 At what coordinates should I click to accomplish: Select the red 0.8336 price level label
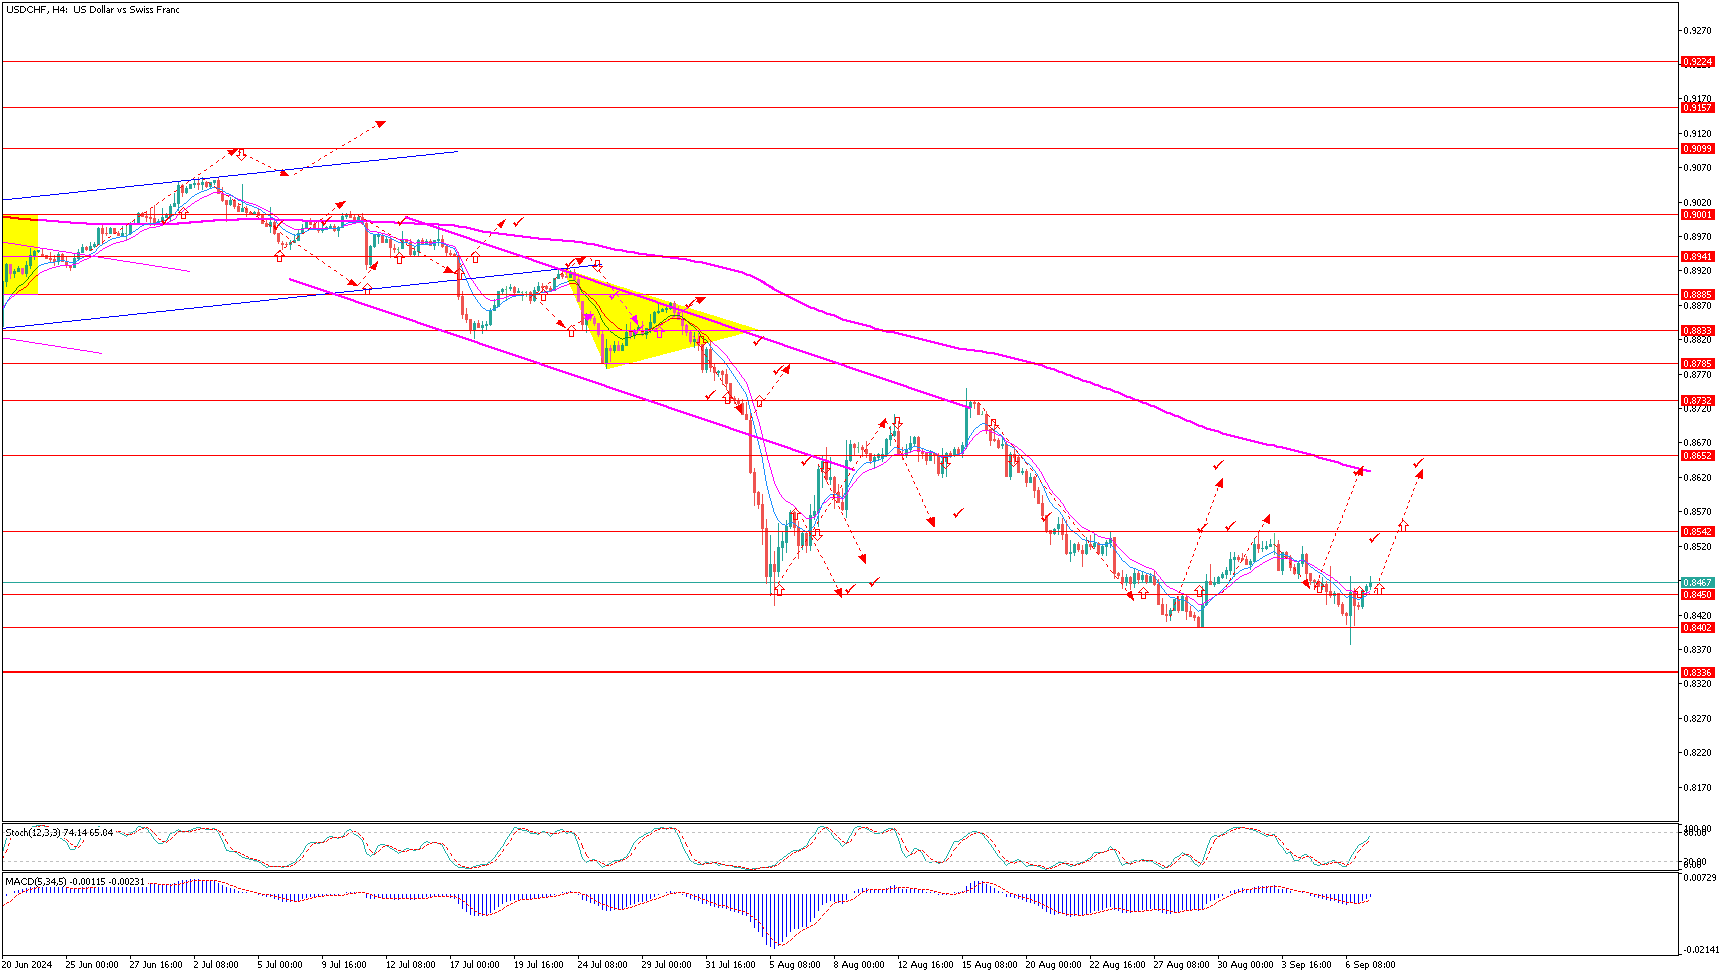pos(1697,673)
